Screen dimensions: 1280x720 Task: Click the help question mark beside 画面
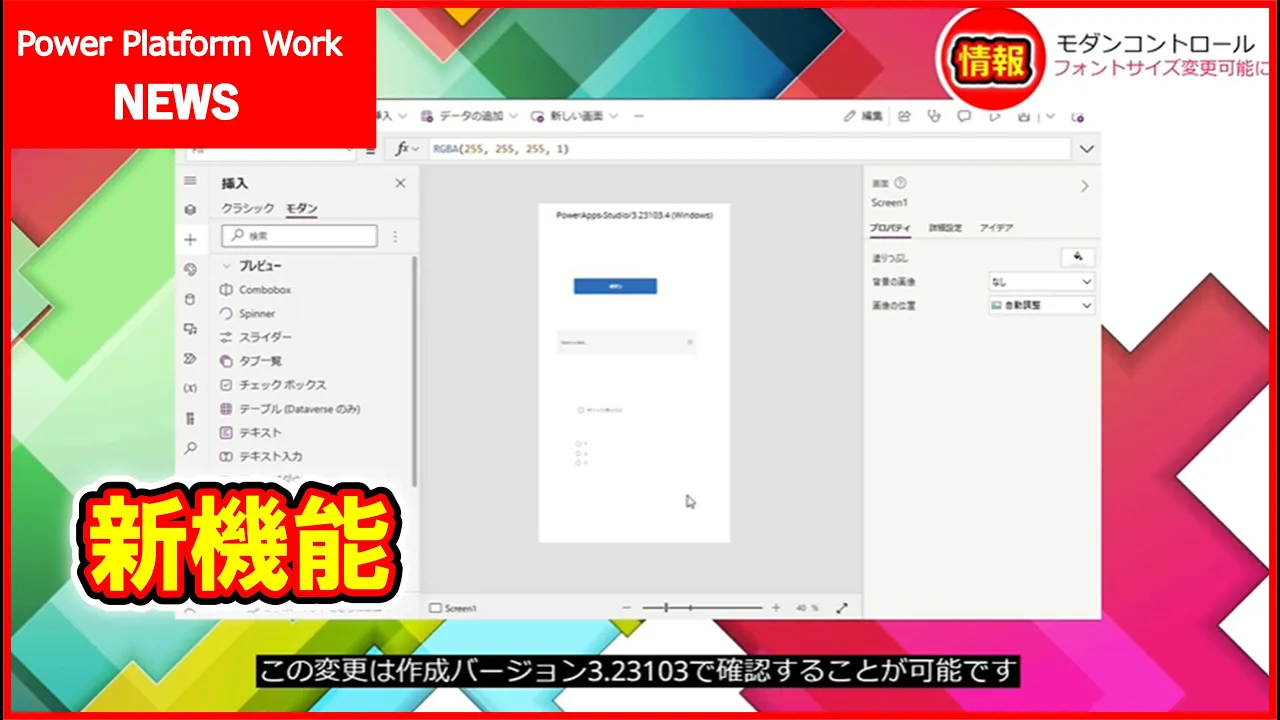(x=900, y=183)
